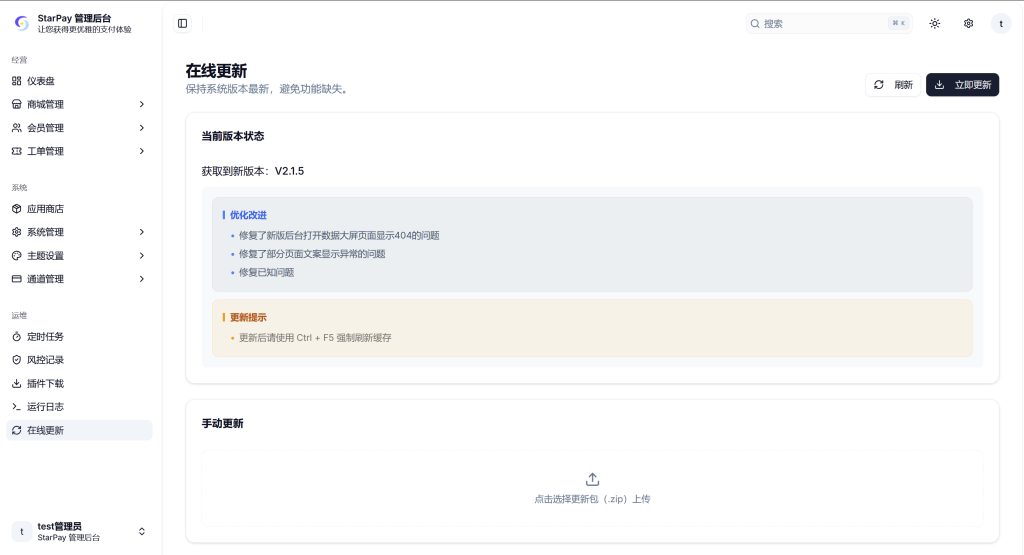Click the 会员管理 label
Viewport: 1024px width, 555px height.
[45, 128]
